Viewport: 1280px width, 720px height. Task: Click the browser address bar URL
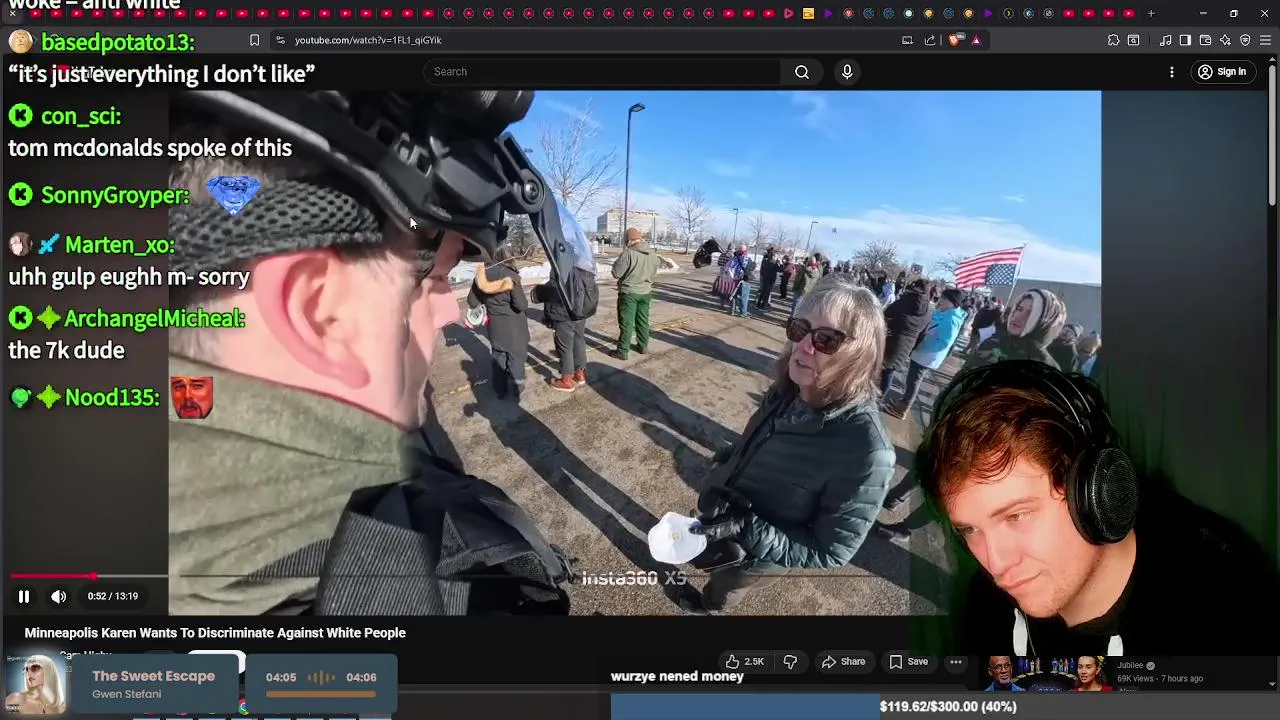368,40
